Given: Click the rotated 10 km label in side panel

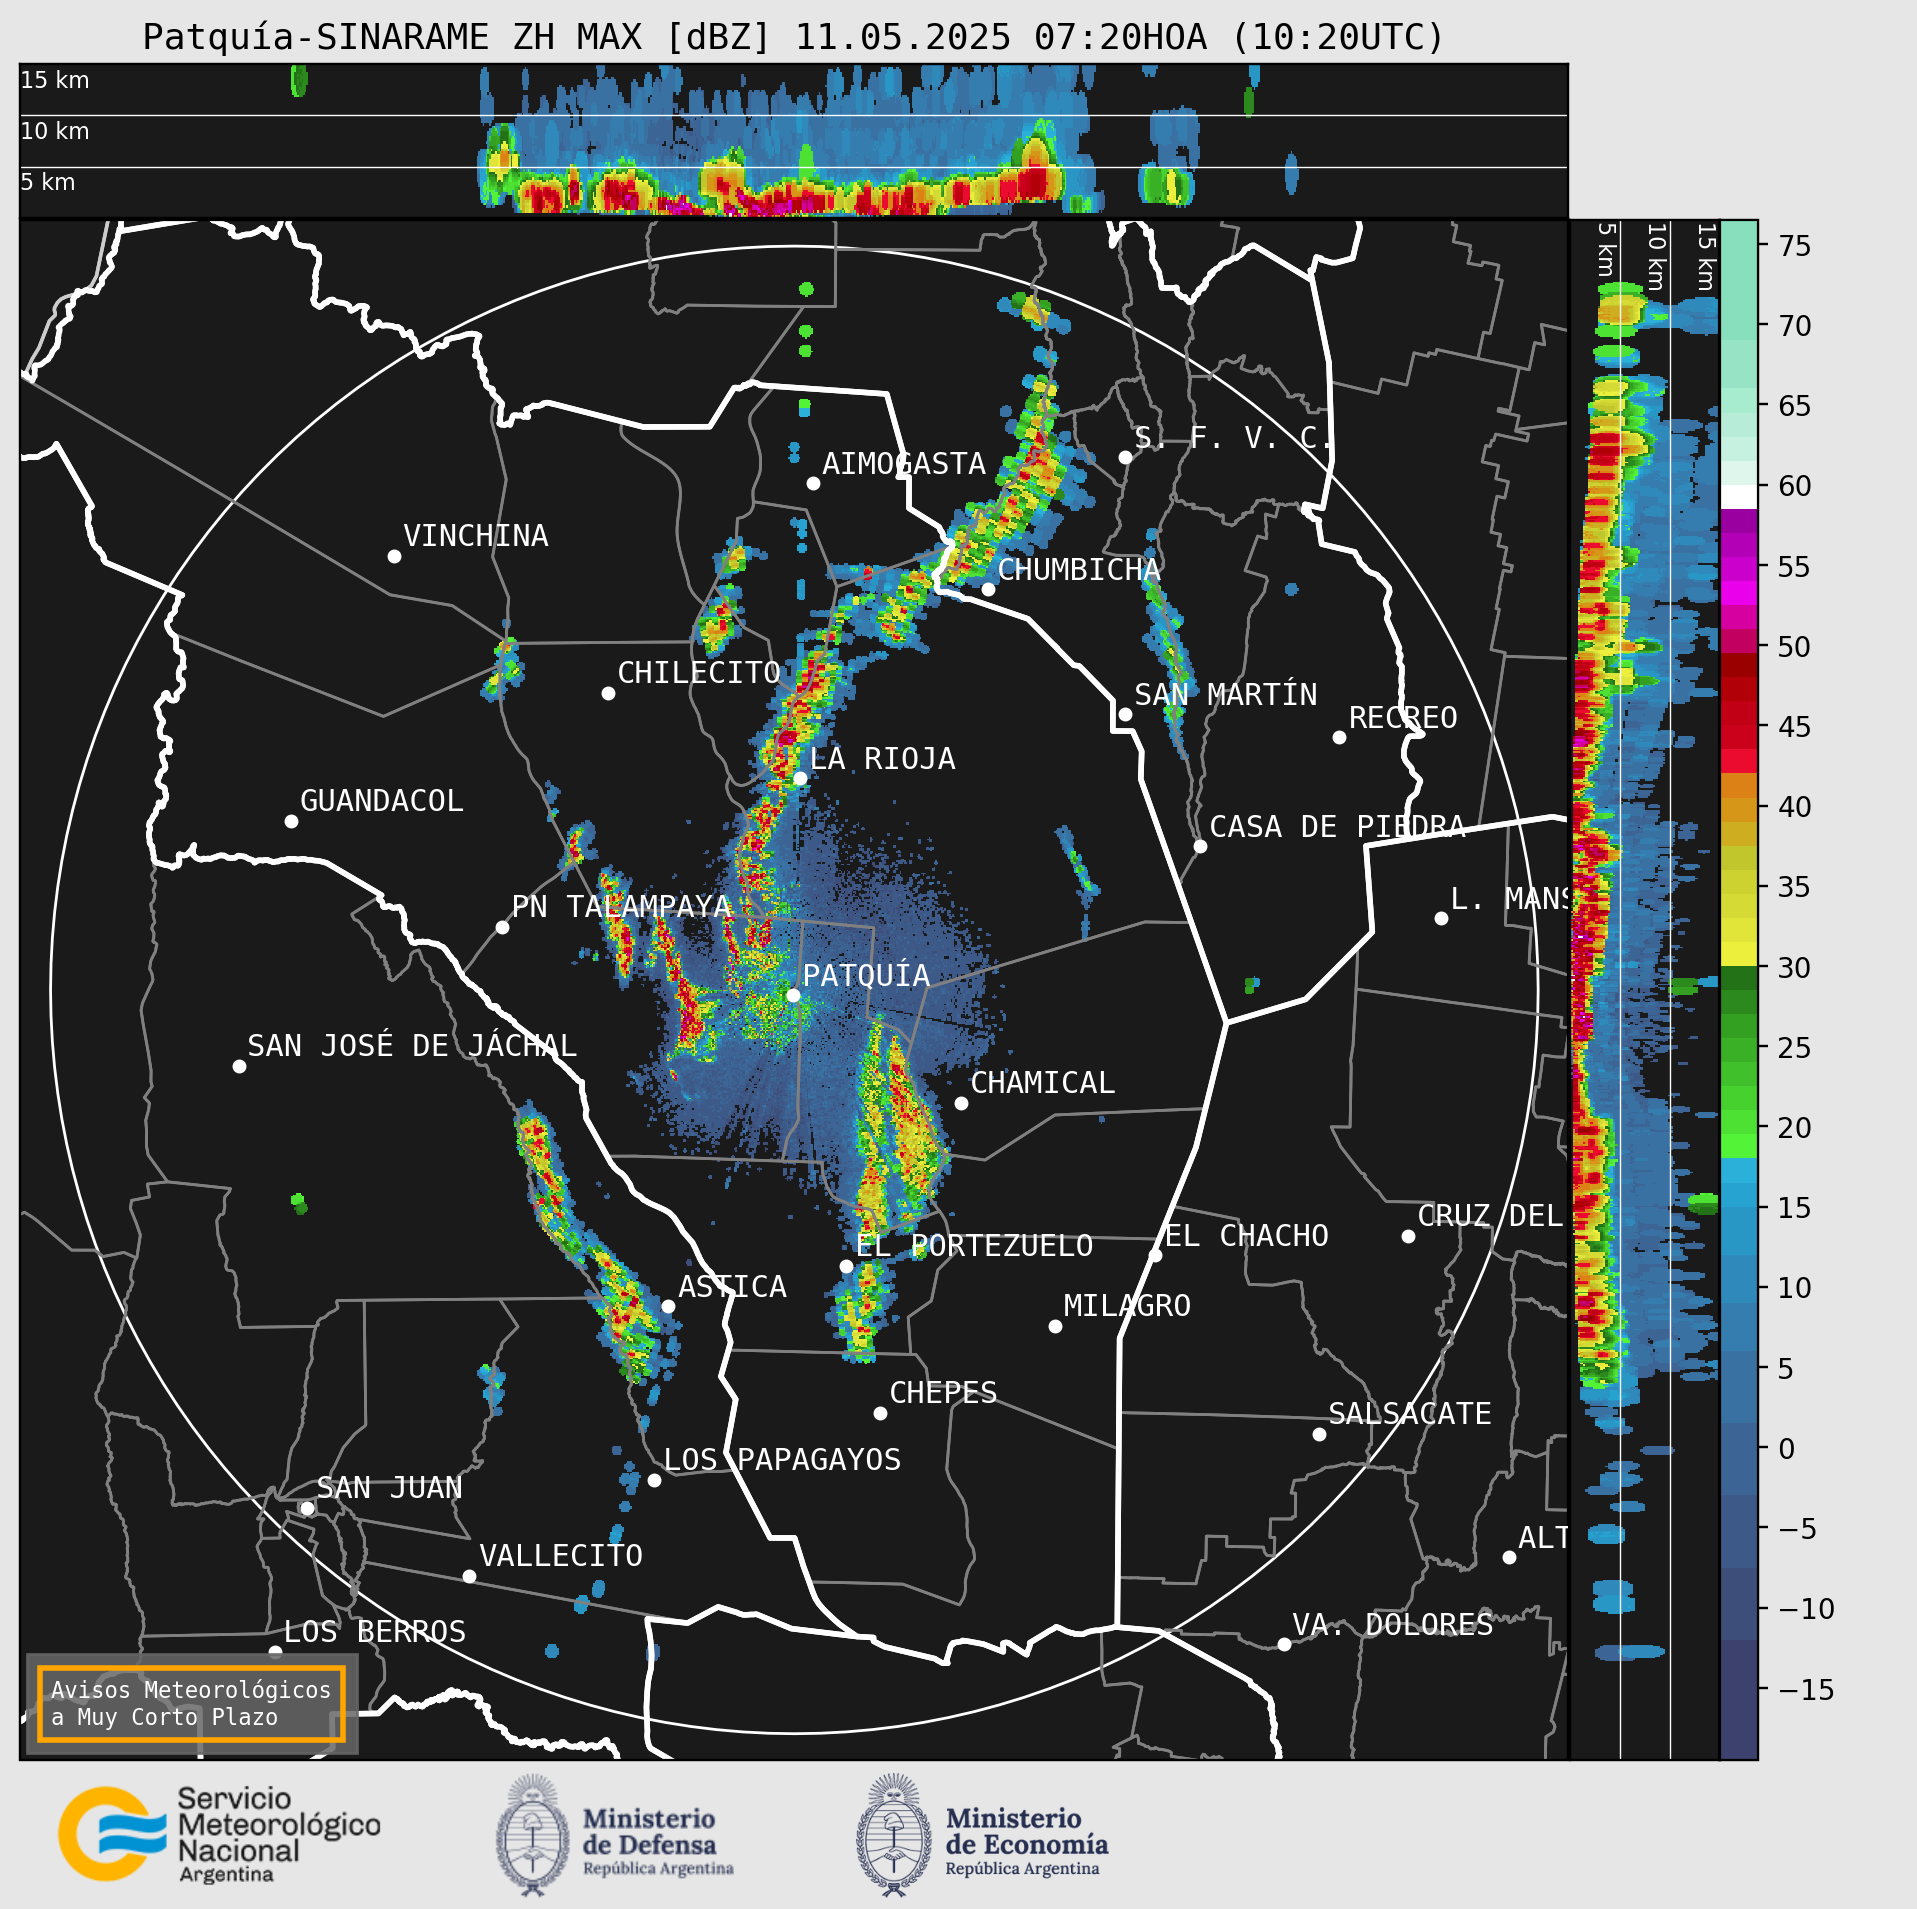Looking at the screenshot, I should 1656,256.
